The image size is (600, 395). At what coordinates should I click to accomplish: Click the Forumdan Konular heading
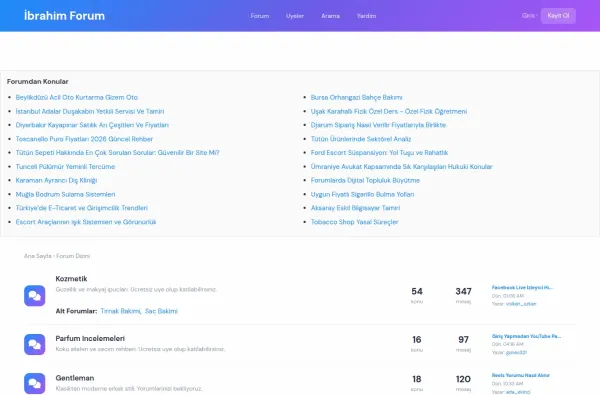pos(38,82)
